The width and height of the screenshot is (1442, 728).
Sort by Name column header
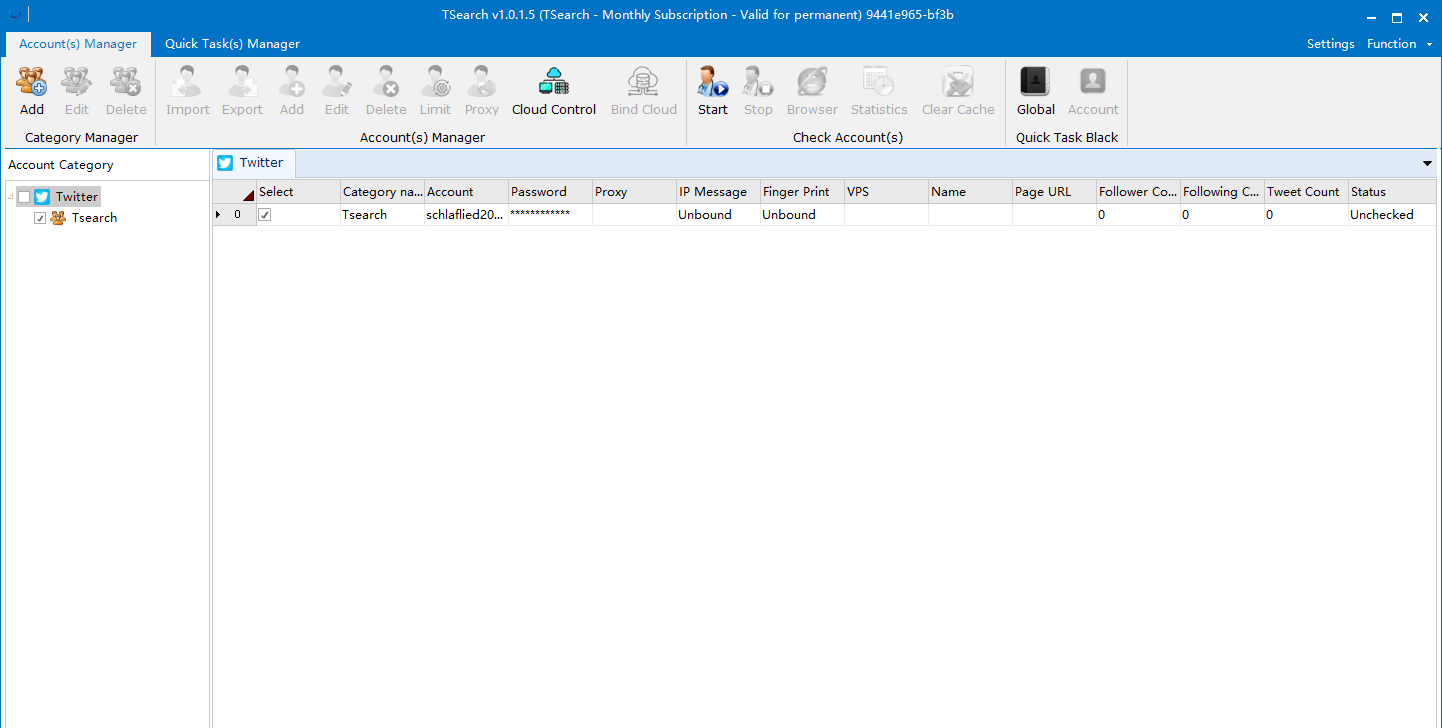click(x=970, y=192)
